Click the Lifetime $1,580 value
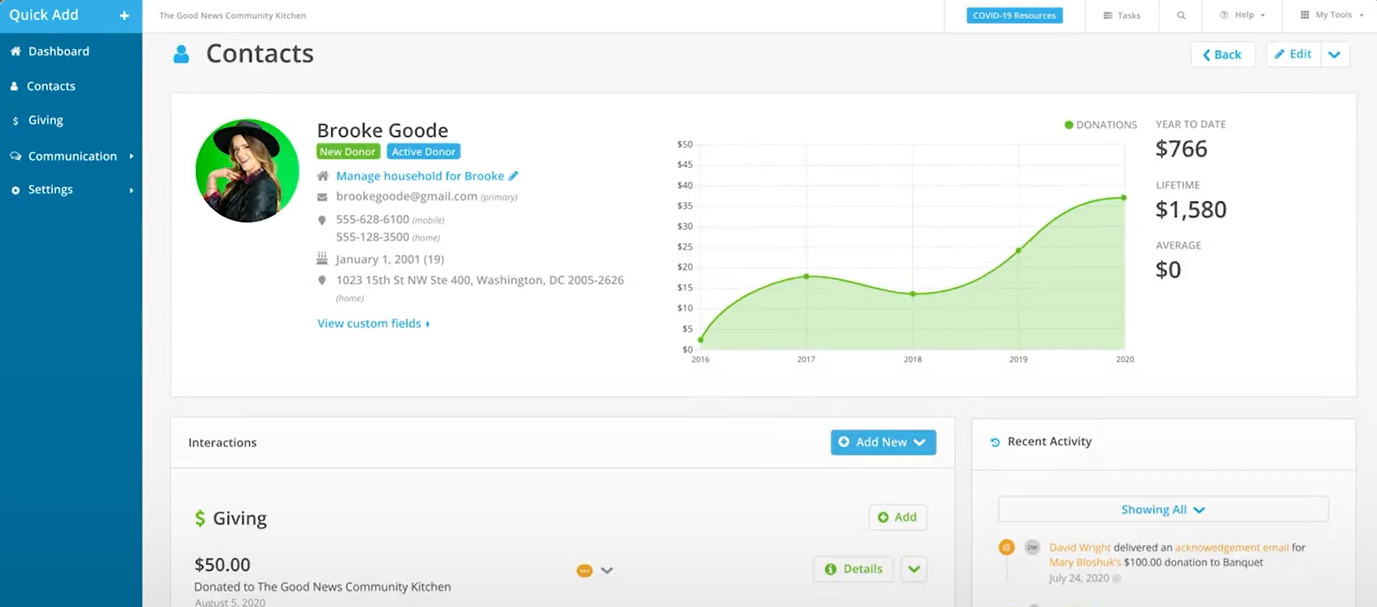 click(1191, 210)
